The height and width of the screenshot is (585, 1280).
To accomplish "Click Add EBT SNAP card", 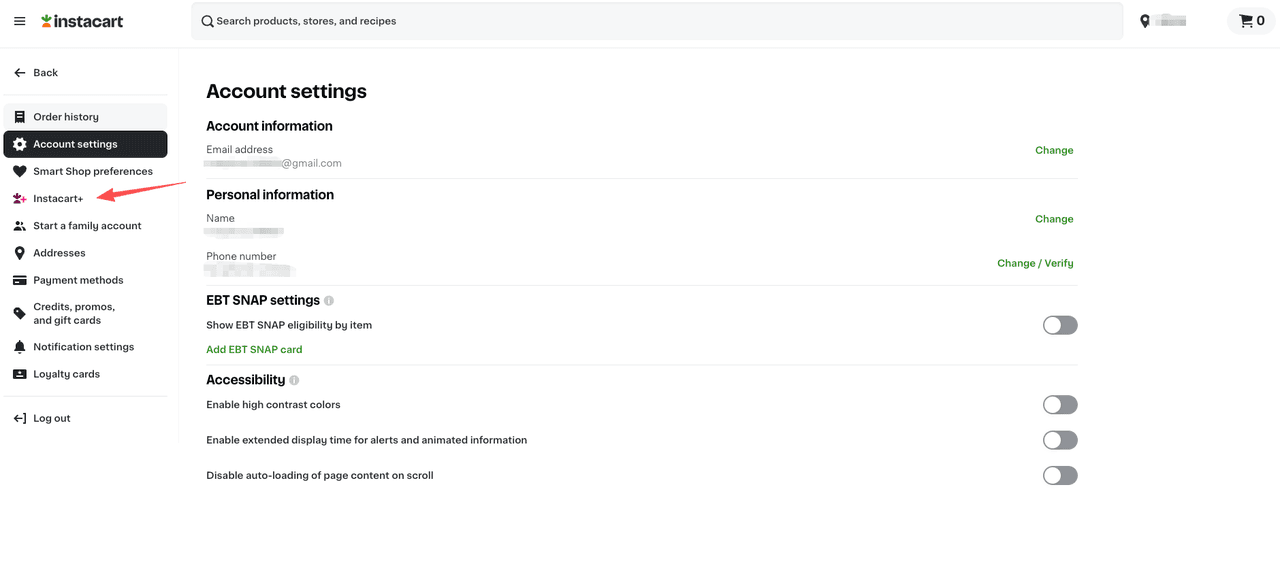I will tap(253, 348).
